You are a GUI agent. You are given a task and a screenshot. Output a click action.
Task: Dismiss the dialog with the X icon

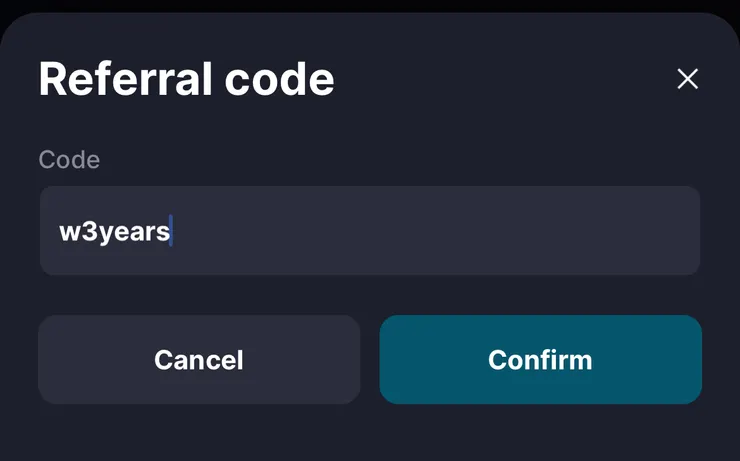click(x=687, y=79)
